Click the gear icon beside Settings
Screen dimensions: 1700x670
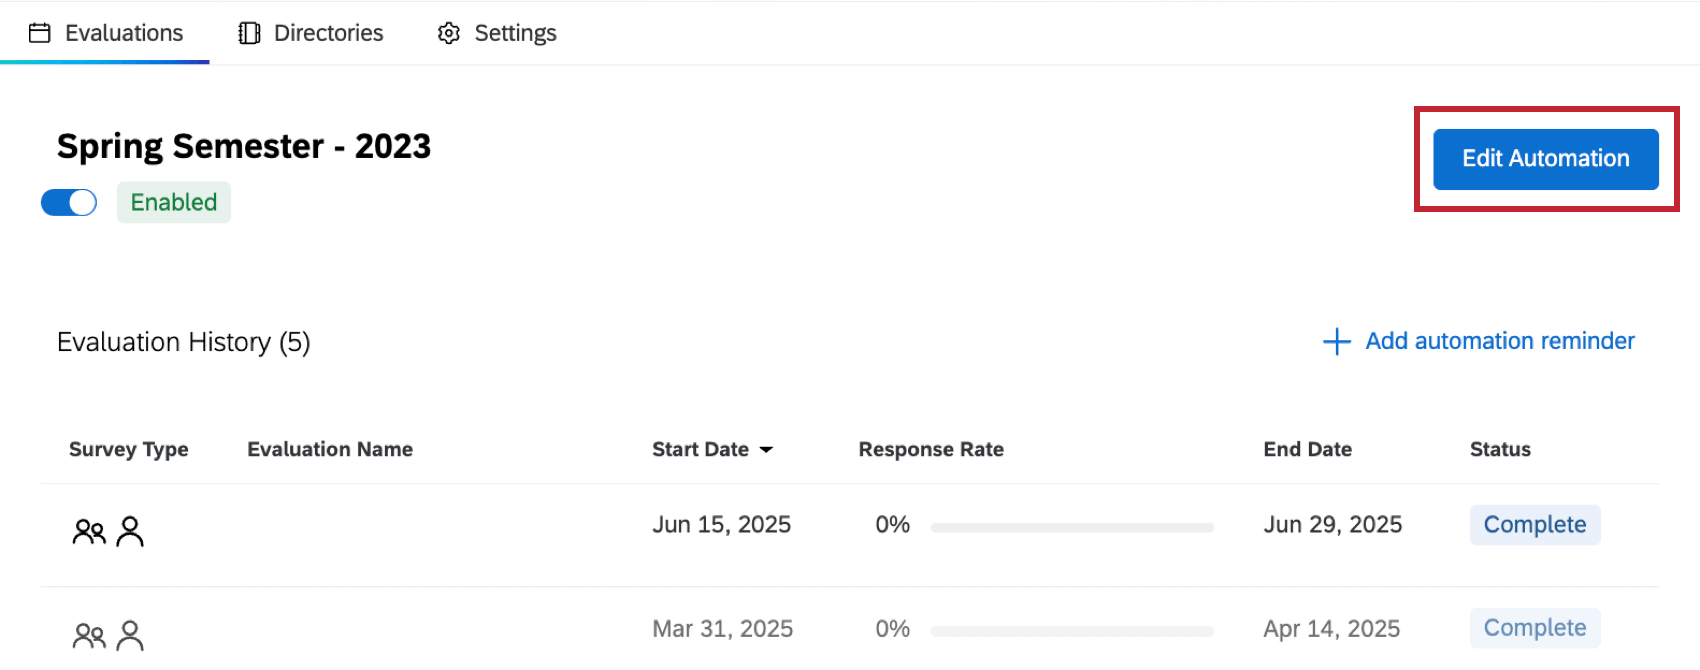click(x=448, y=32)
